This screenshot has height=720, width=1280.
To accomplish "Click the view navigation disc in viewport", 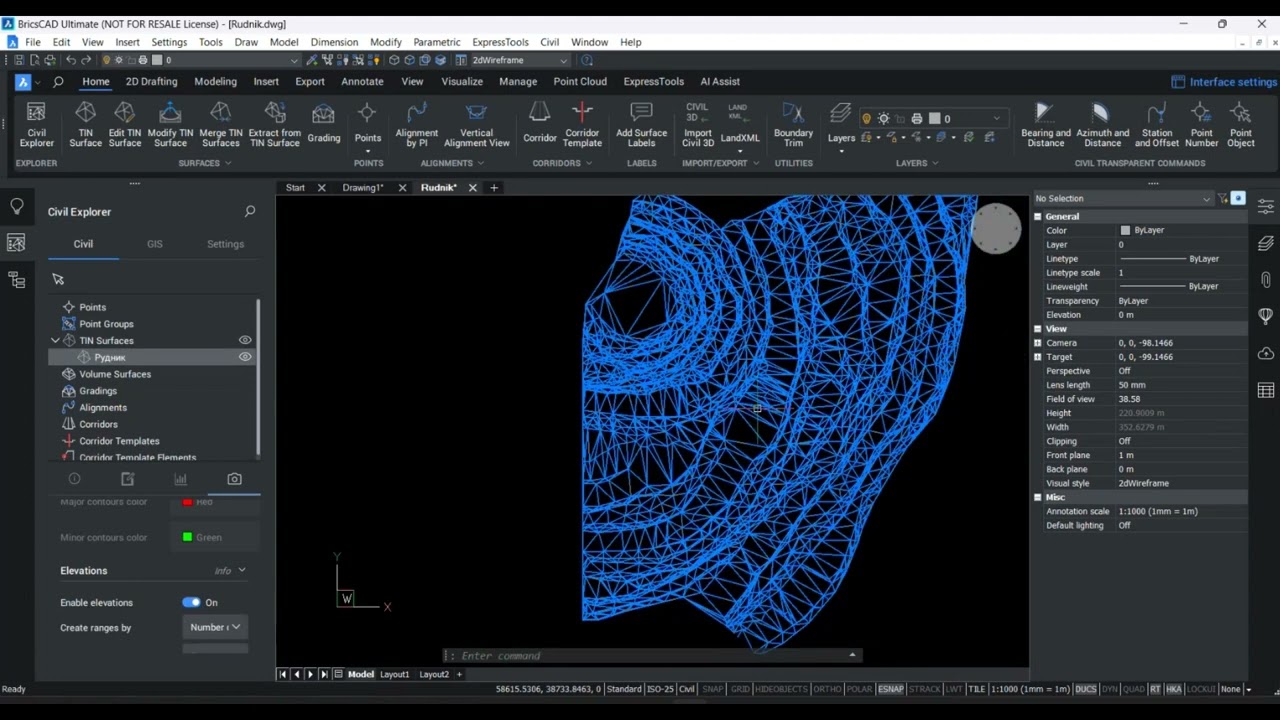I will coord(996,229).
